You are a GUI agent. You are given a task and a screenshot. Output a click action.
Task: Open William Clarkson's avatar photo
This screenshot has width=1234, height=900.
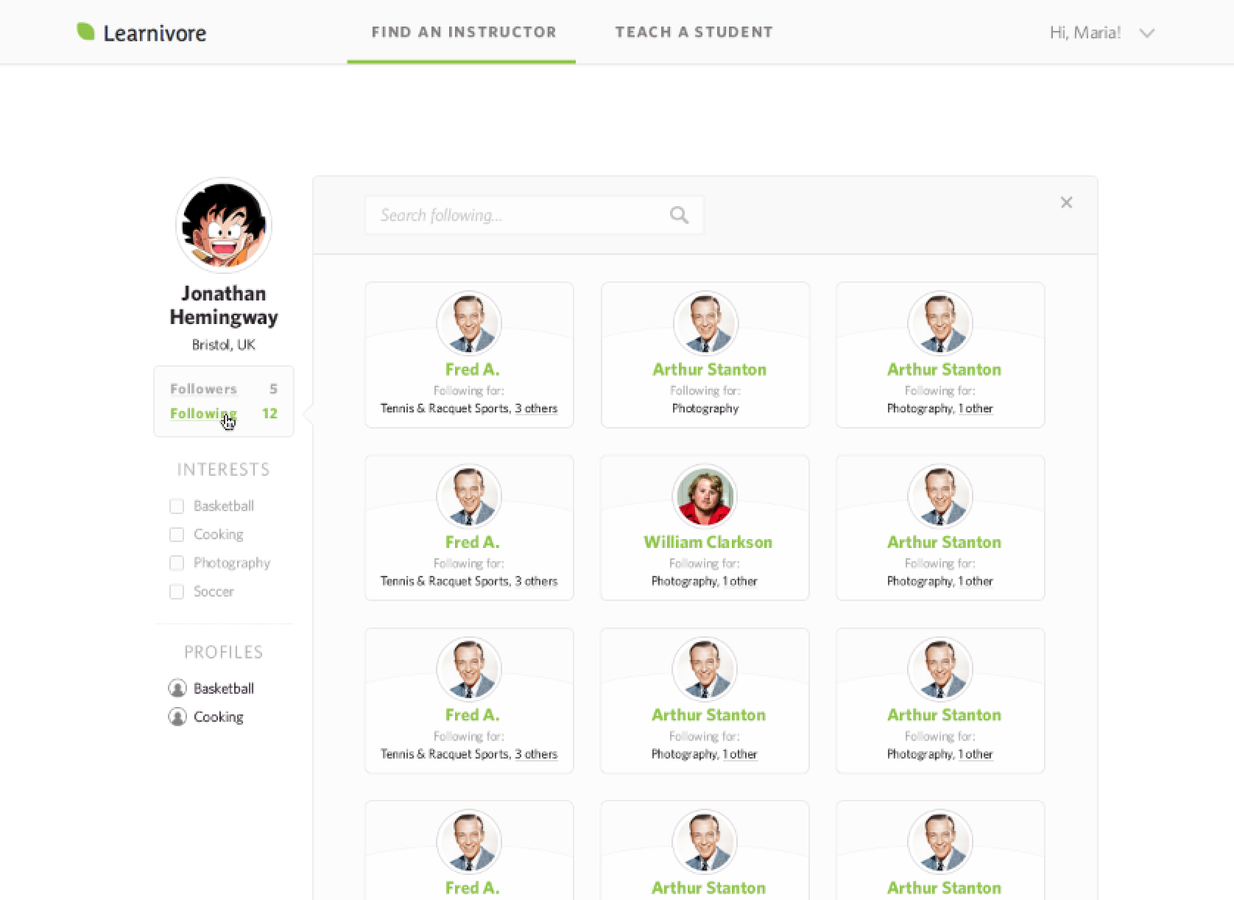pos(705,497)
